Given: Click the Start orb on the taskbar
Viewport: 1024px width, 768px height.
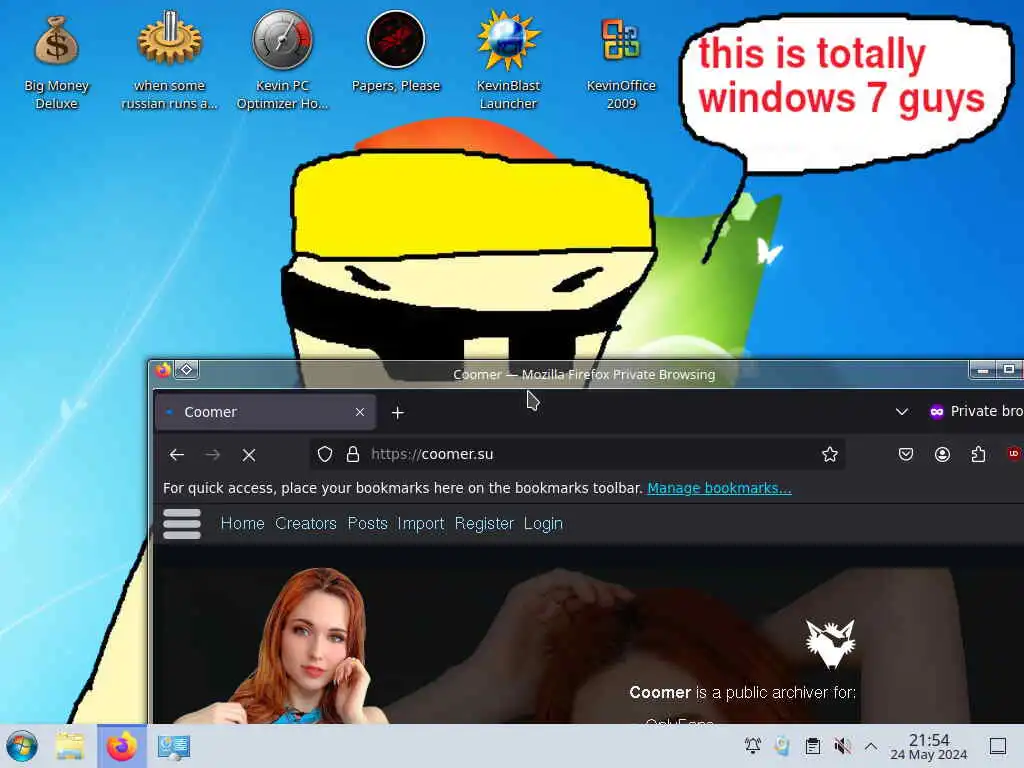Looking at the screenshot, I should (22, 746).
